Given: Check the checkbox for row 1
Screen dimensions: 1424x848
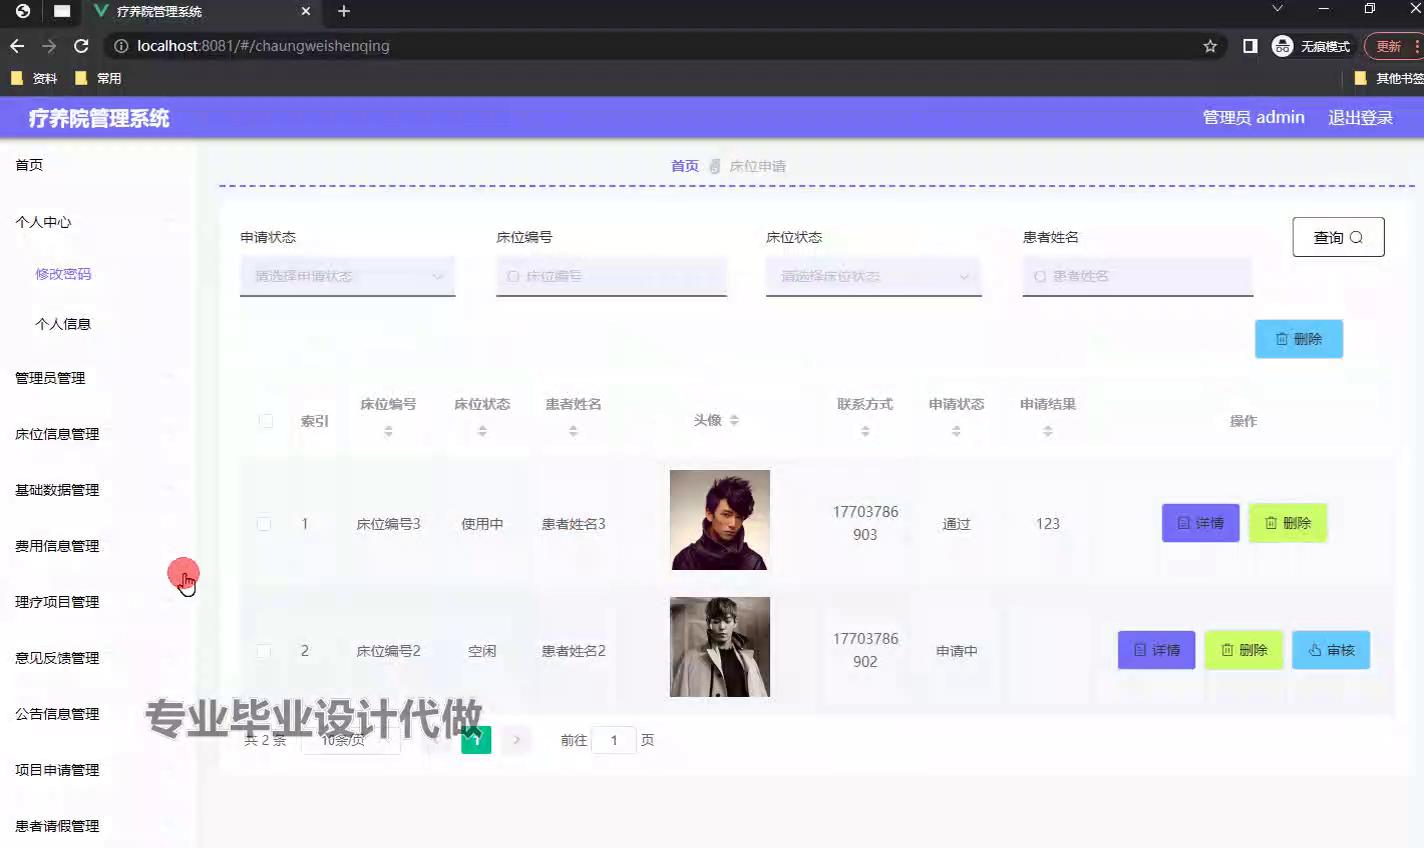Looking at the screenshot, I should 264,524.
